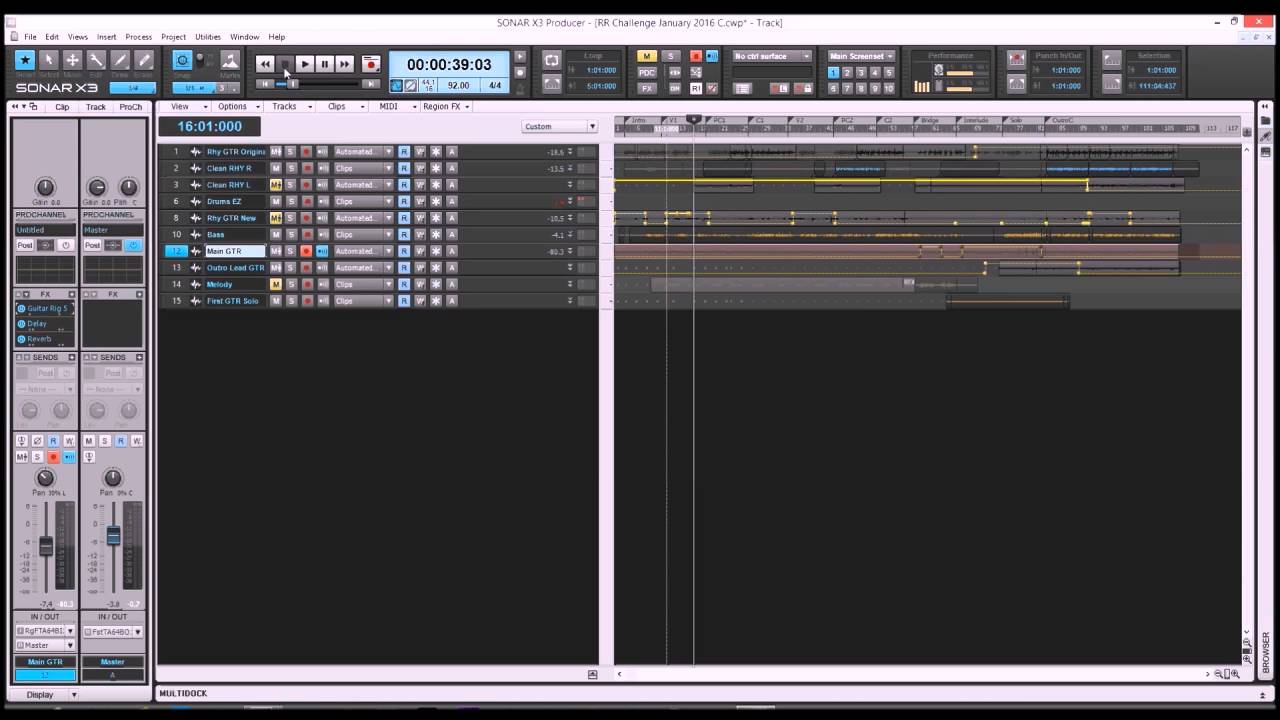Open the File menu
This screenshot has width=1280, height=720.
tap(31, 37)
